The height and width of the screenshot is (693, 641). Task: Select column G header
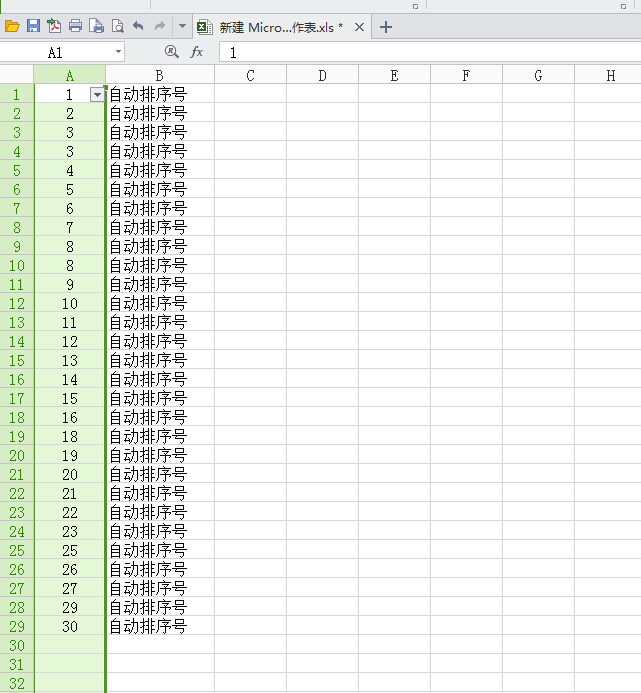(x=539, y=76)
